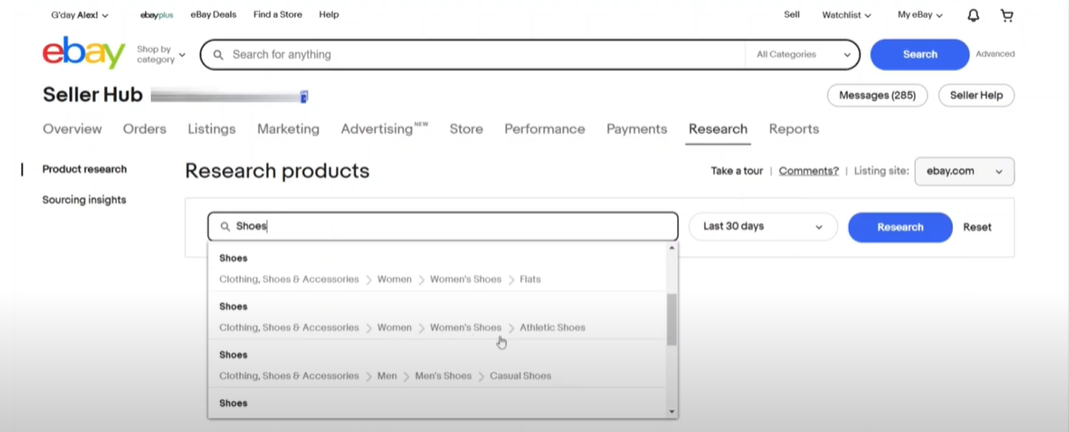The height and width of the screenshot is (432, 1069).
Task: Switch to the Performance tab
Action: [544, 129]
